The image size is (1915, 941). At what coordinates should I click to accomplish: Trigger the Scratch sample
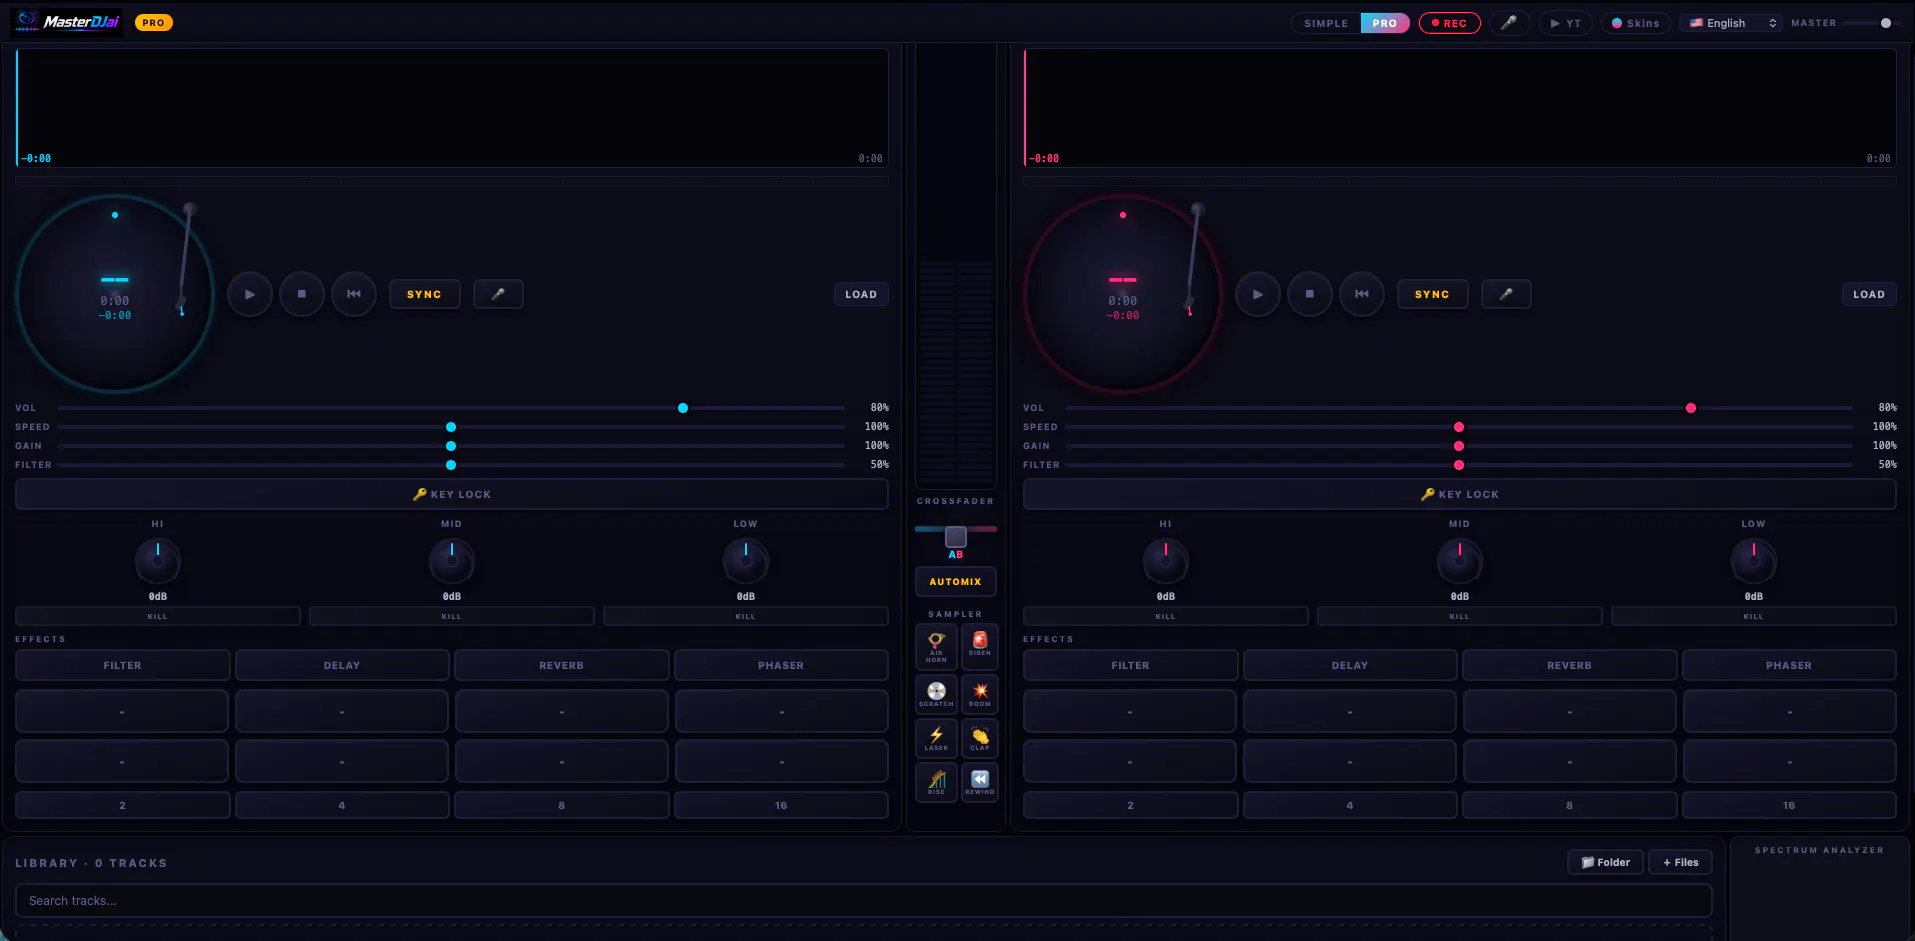pyautogui.click(x=936, y=694)
